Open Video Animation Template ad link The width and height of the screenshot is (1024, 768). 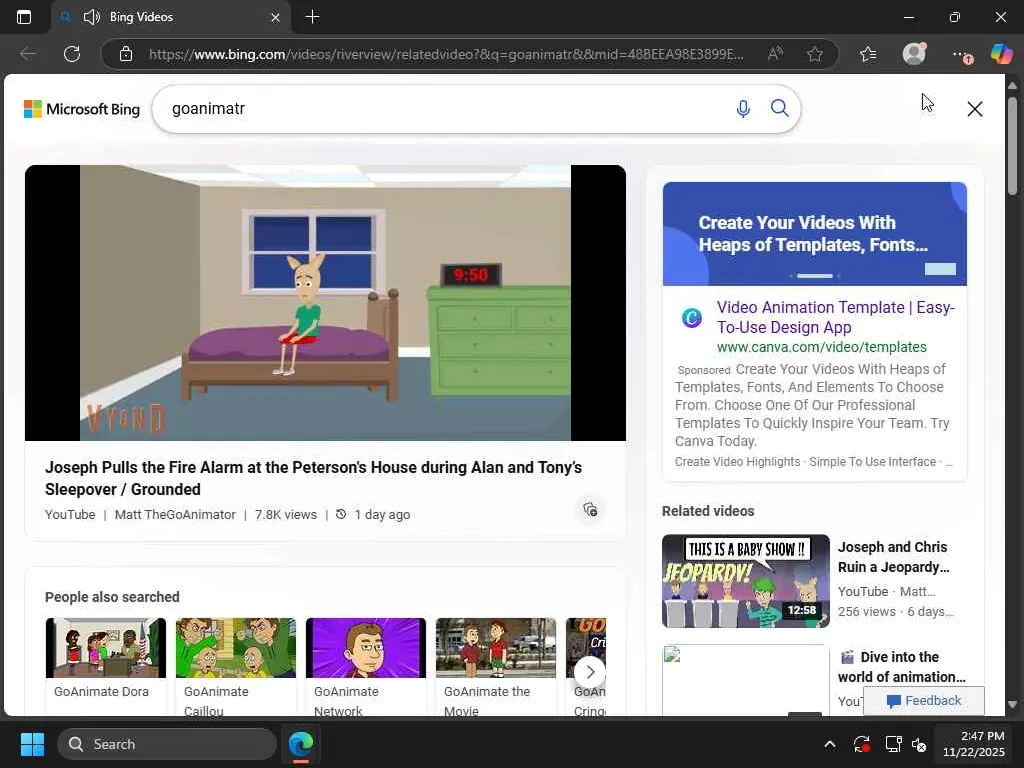pyautogui.click(x=835, y=317)
